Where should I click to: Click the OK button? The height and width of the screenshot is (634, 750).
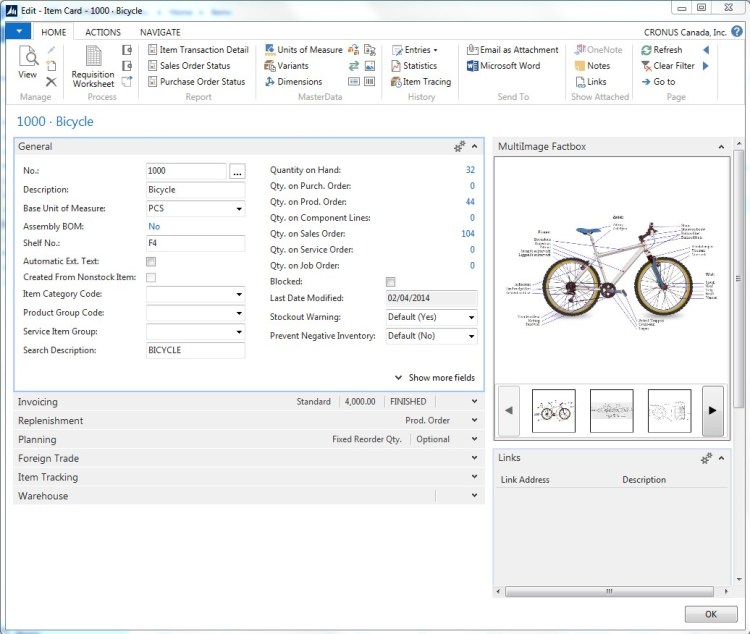711,614
